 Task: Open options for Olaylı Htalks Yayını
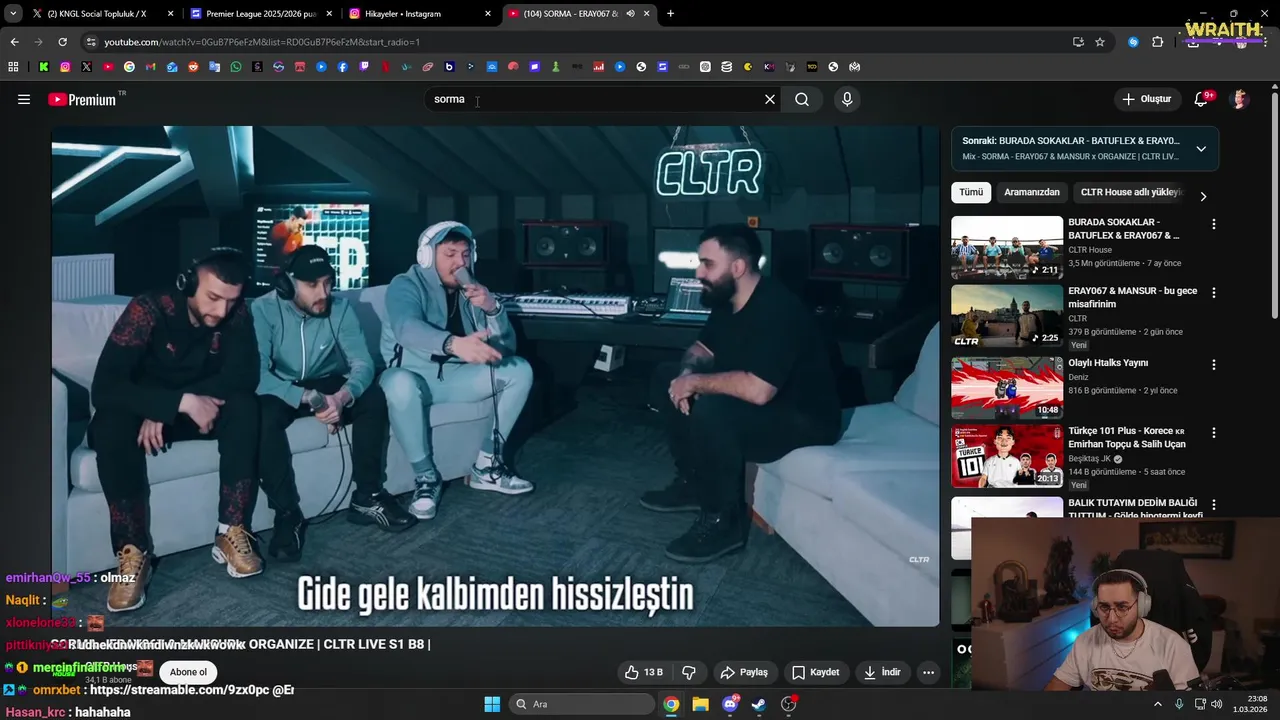[x=1214, y=365]
